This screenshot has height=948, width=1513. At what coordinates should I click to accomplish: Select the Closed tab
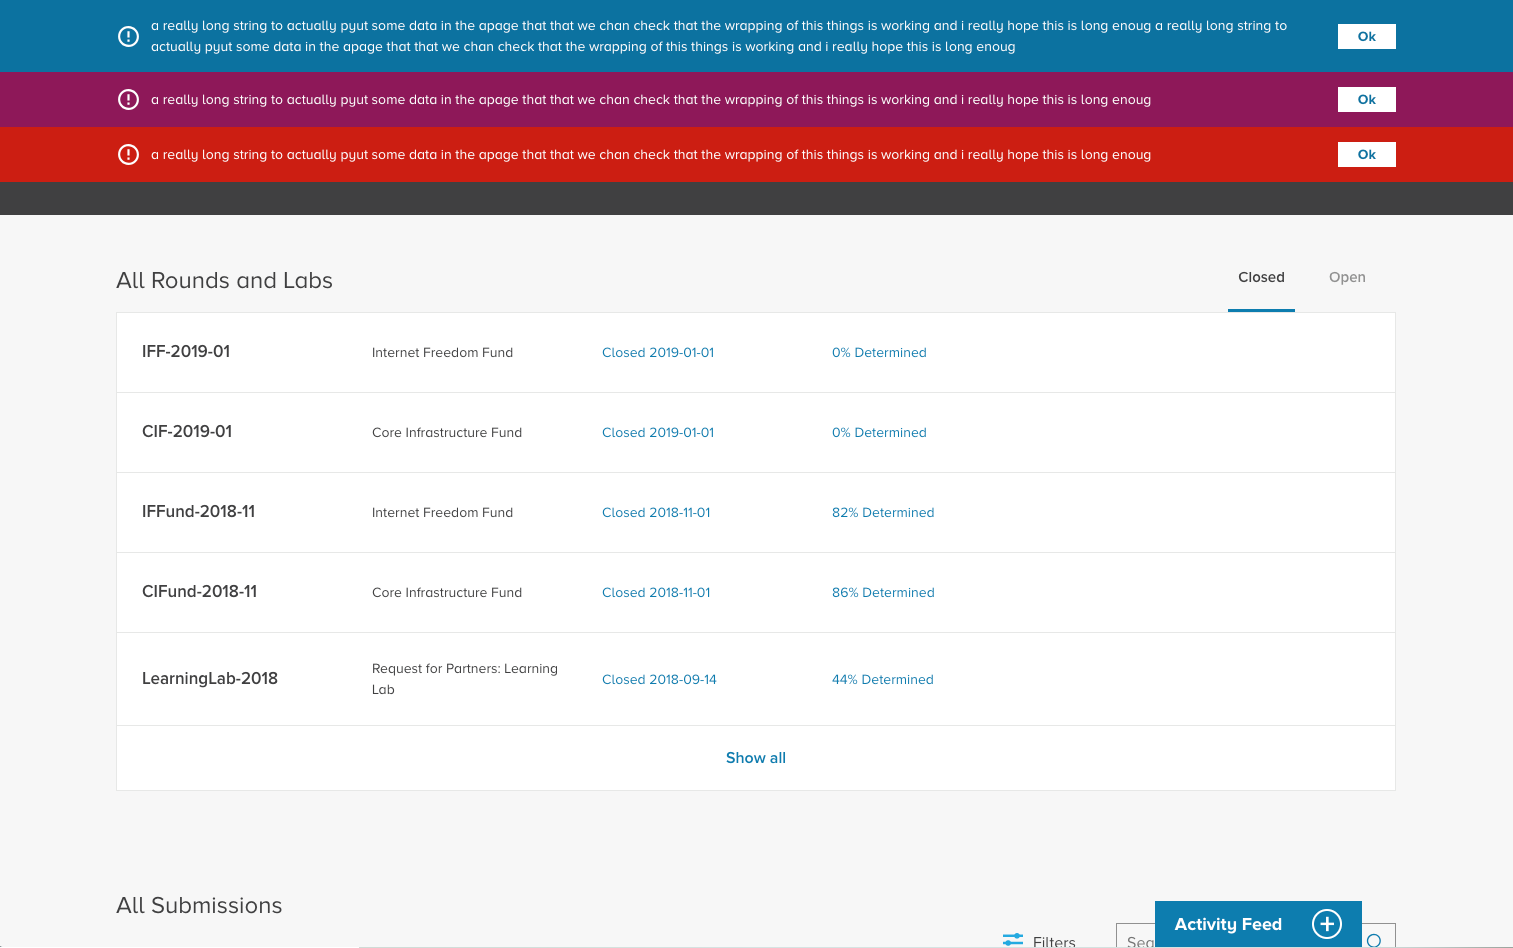coord(1261,277)
